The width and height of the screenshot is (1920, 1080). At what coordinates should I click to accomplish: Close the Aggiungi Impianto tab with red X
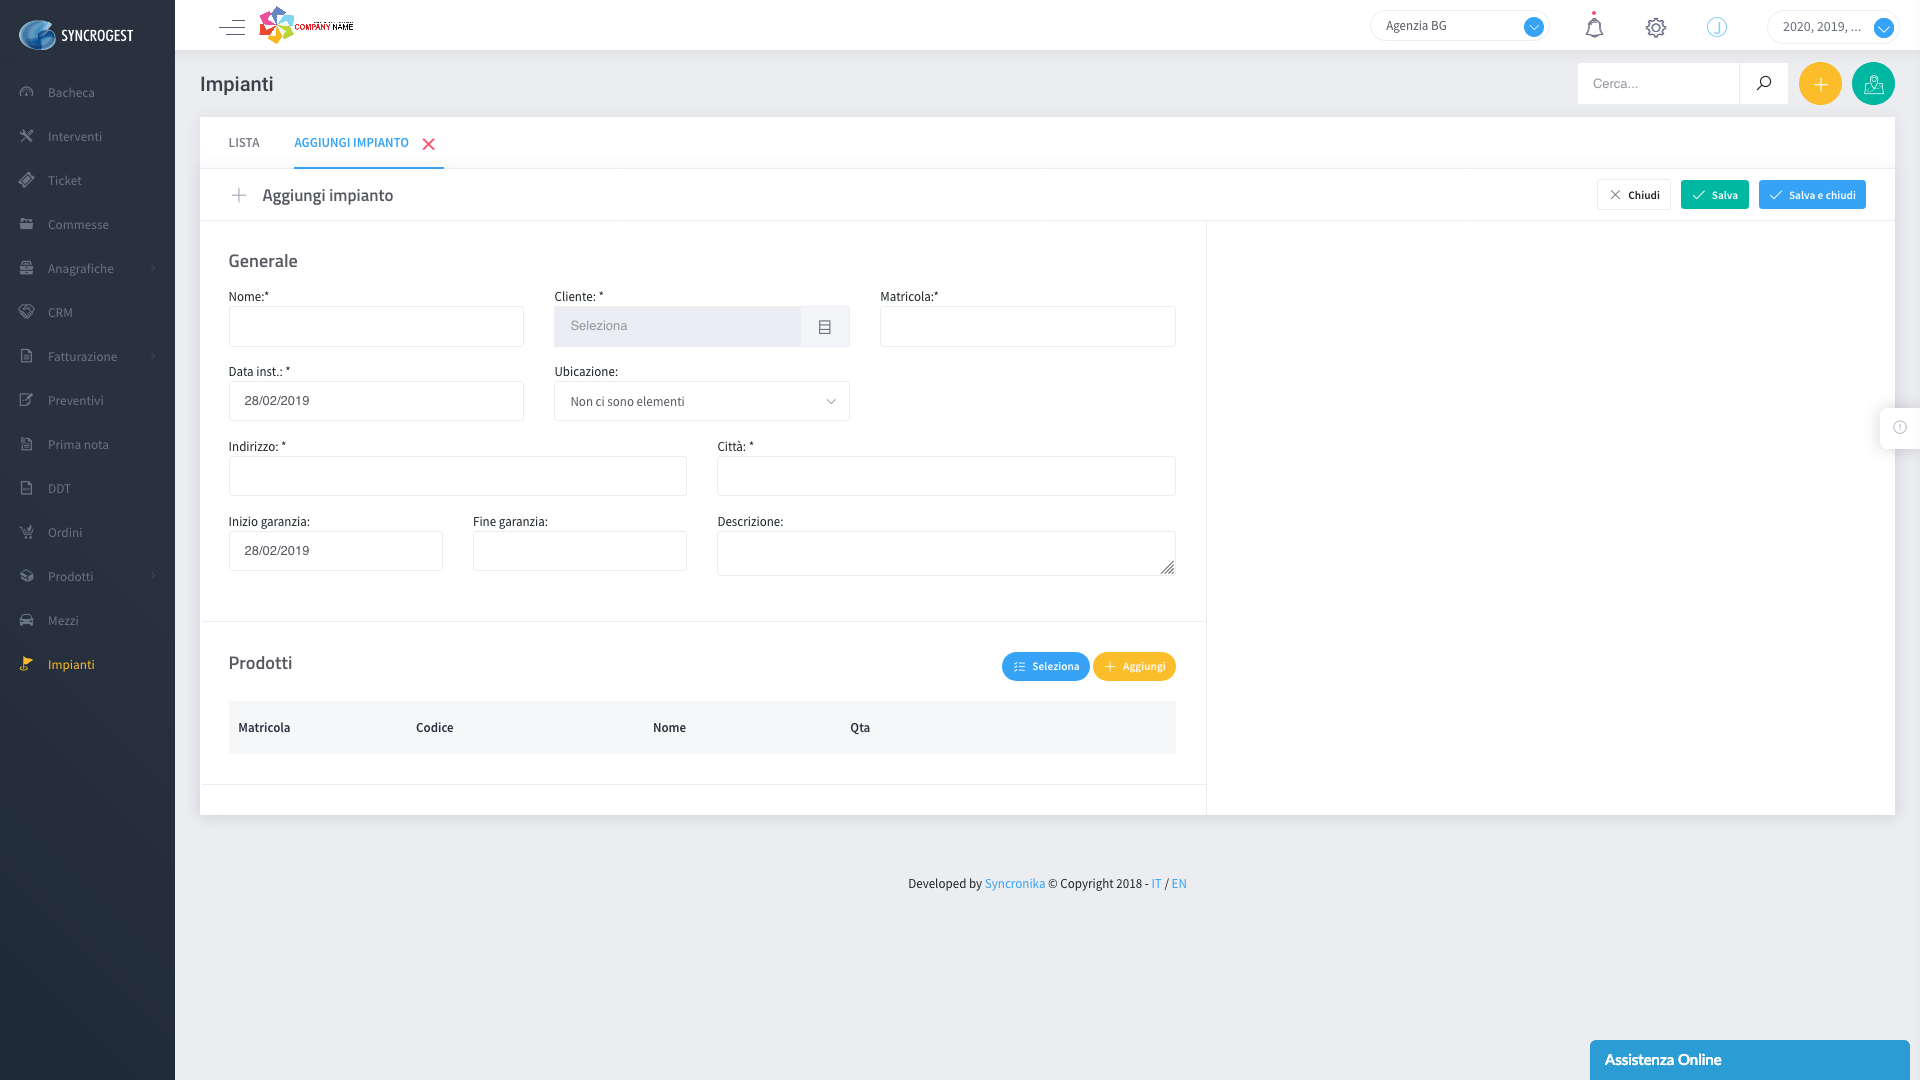point(428,144)
